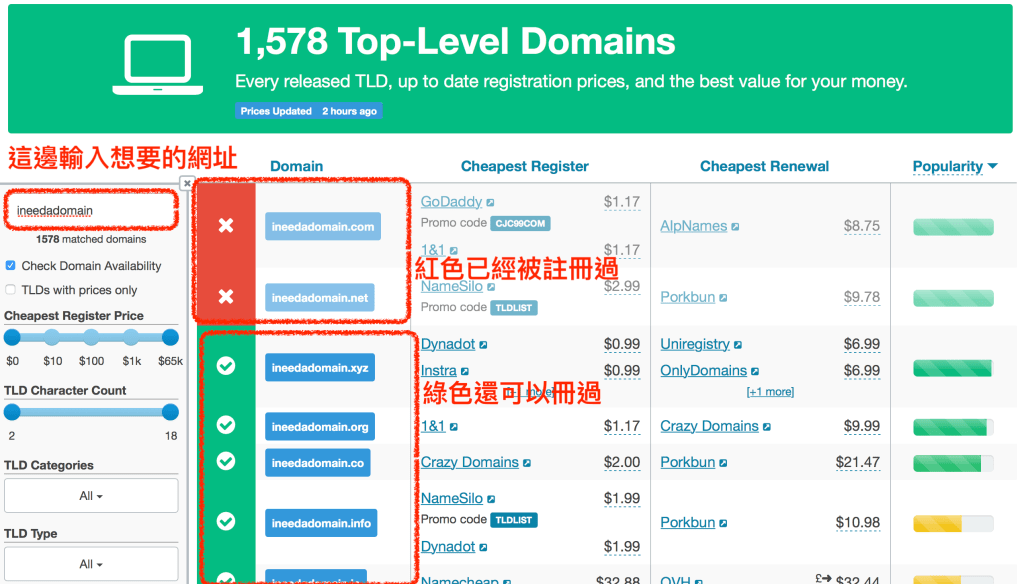Click the red X icon for ineedadomain.com
This screenshot has height=584, width=1024.
(226, 226)
